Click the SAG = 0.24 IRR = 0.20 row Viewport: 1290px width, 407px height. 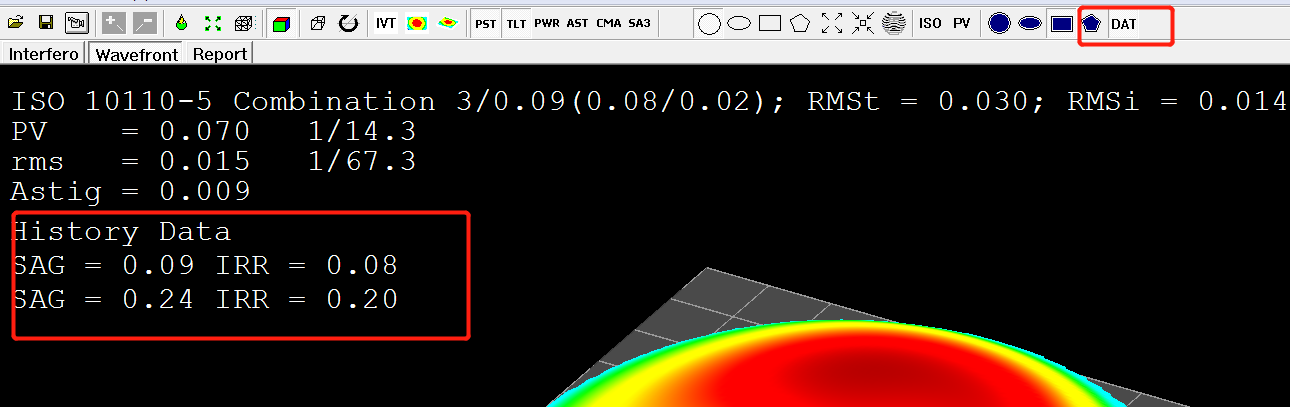pyautogui.click(x=204, y=298)
